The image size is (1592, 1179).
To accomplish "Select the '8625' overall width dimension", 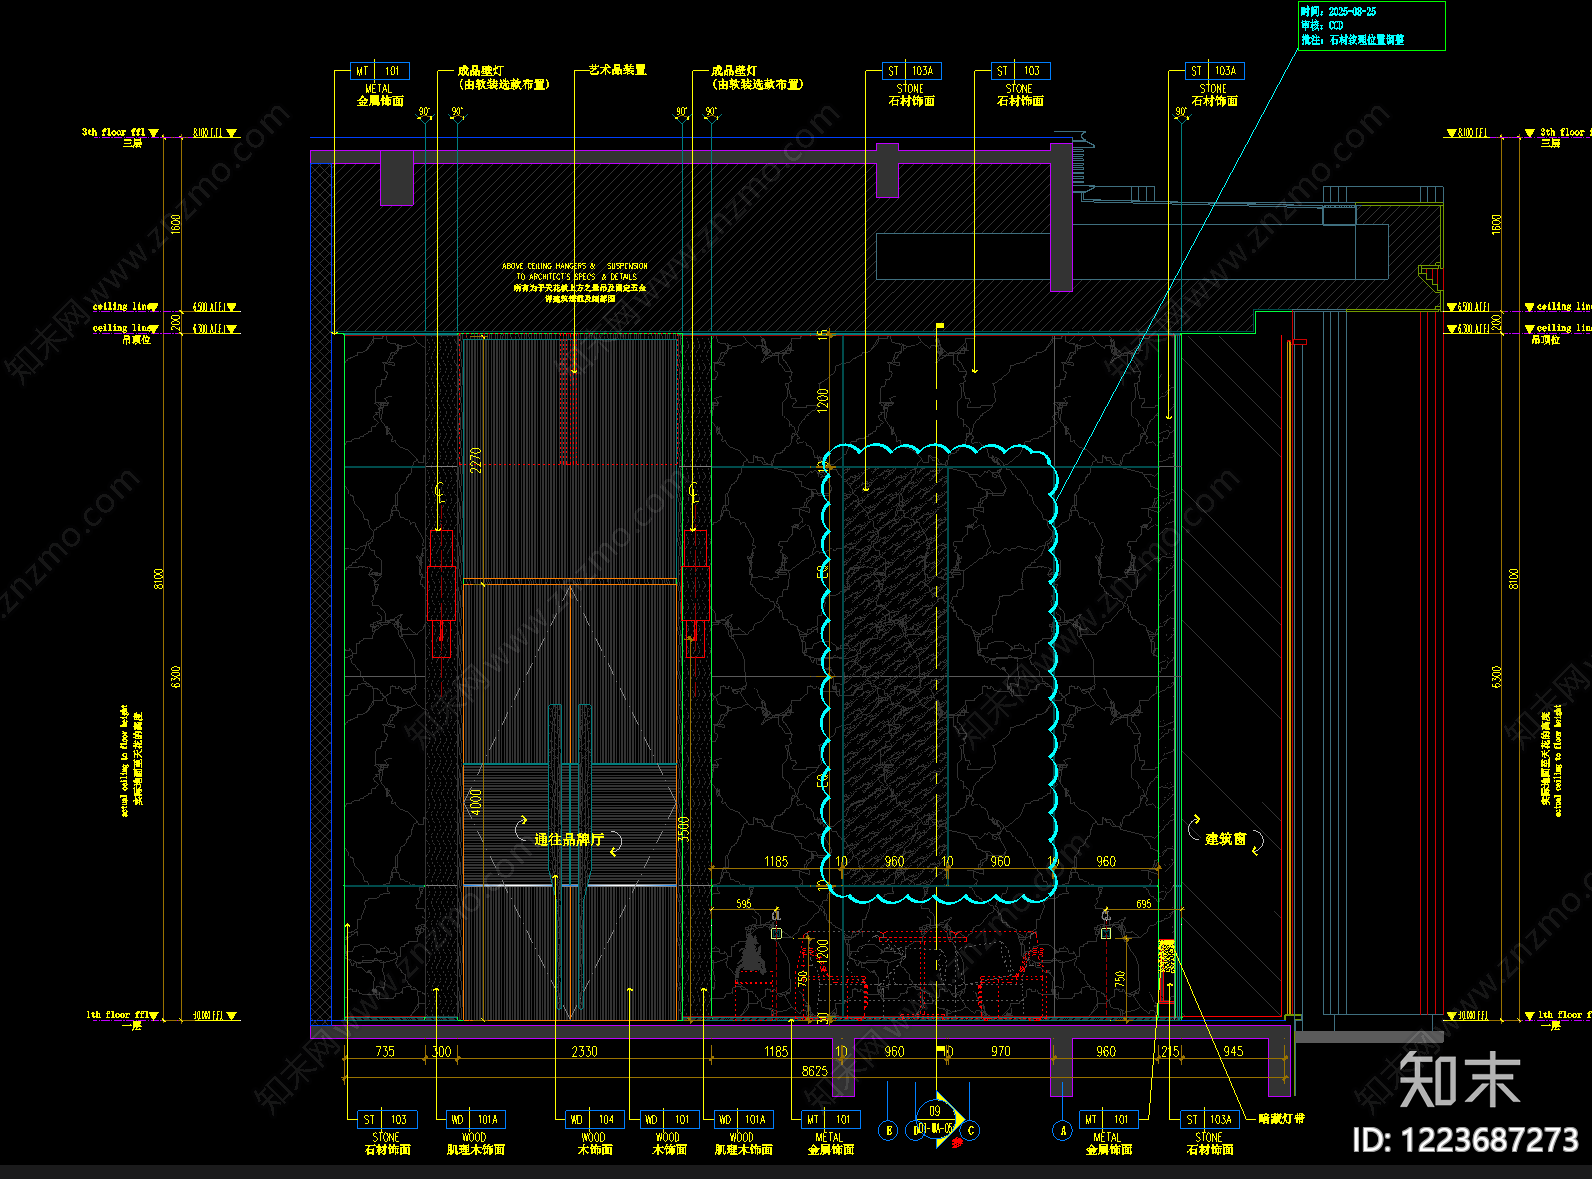I will point(815,1071).
